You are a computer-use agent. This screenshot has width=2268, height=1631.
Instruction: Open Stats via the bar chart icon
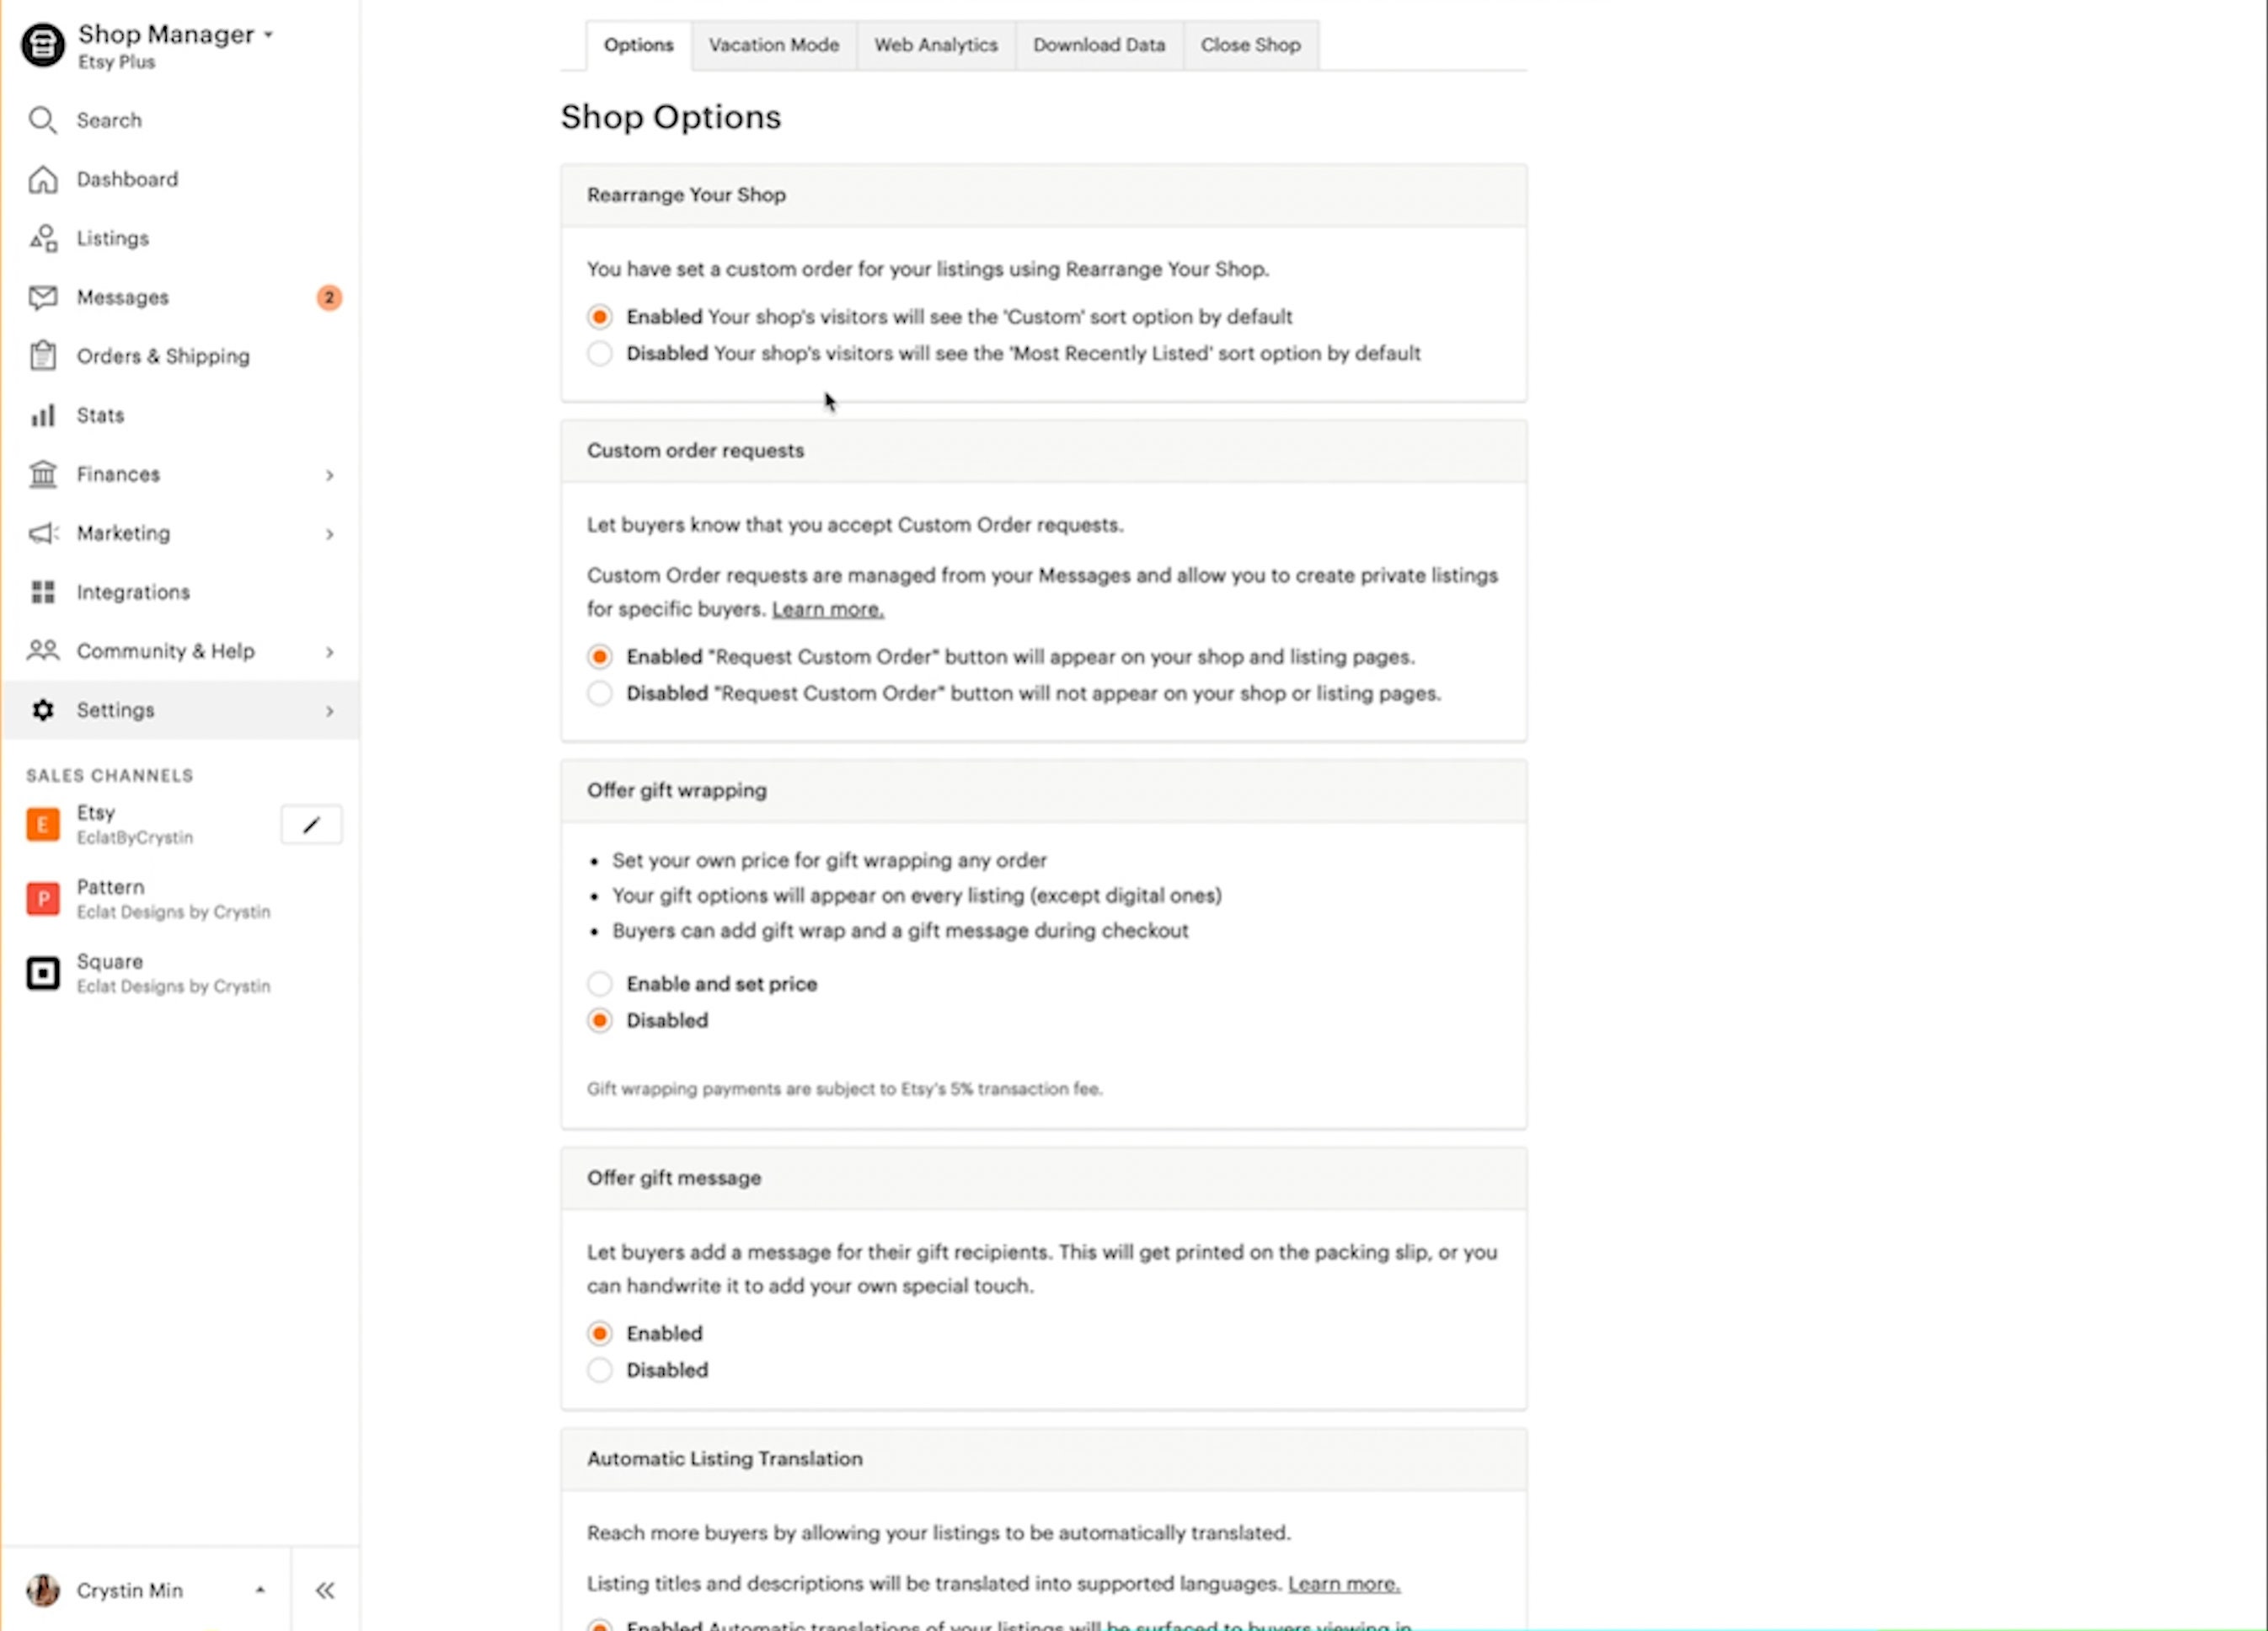coord(42,415)
